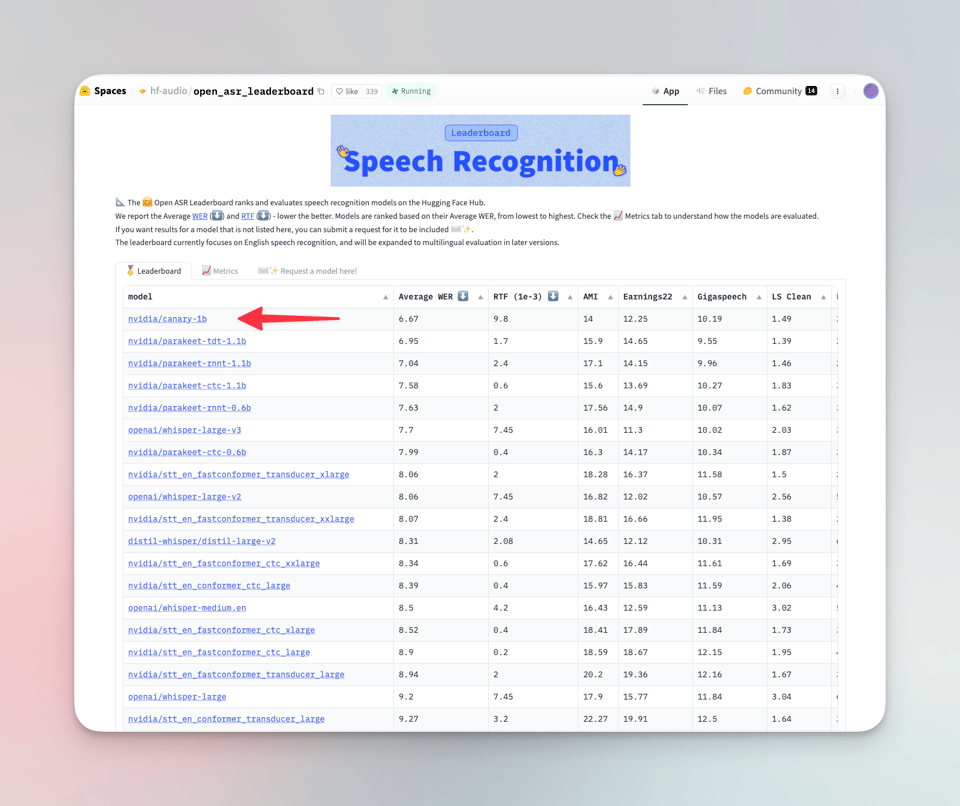The width and height of the screenshot is (960, 806).
Task: Open openai/whisper-large-v3 model link
Action: click(x=184, y=430)
